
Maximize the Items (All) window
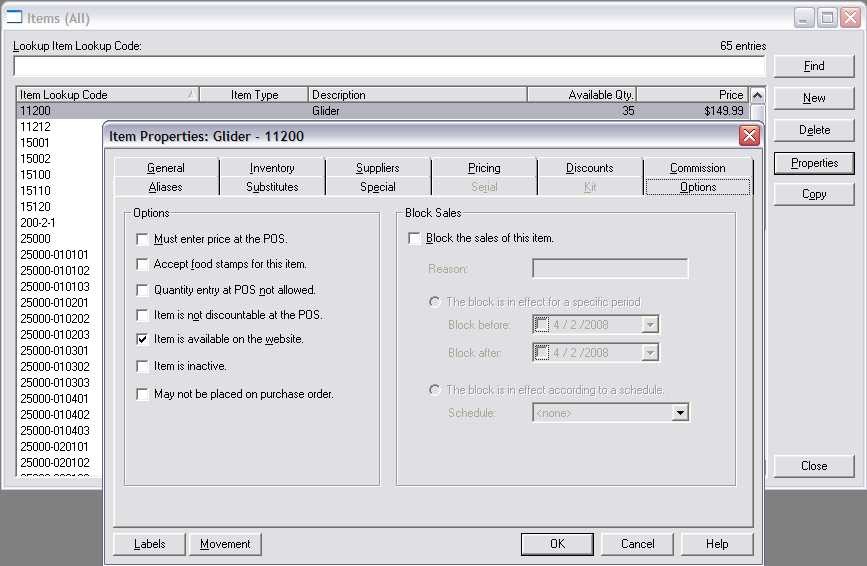pos(827,18)
